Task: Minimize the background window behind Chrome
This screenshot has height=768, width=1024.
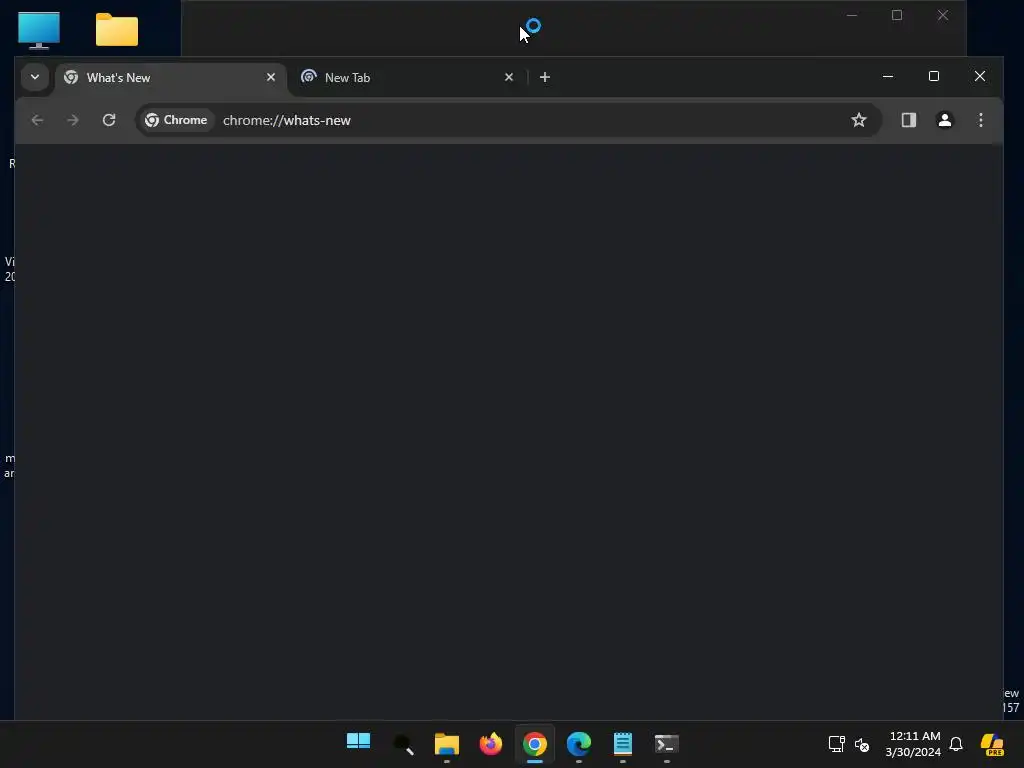Action: tap(852, 15)
